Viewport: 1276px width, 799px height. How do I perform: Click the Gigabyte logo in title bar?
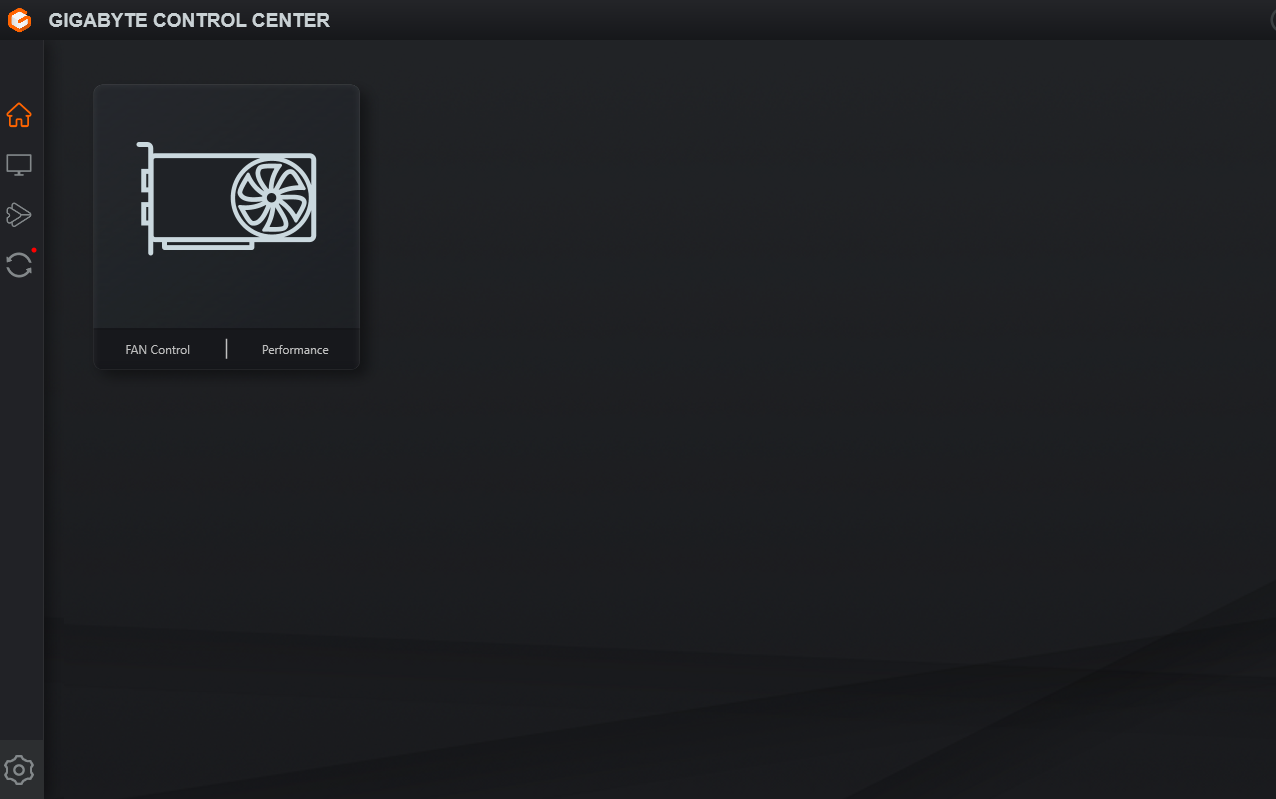[19, 20]
